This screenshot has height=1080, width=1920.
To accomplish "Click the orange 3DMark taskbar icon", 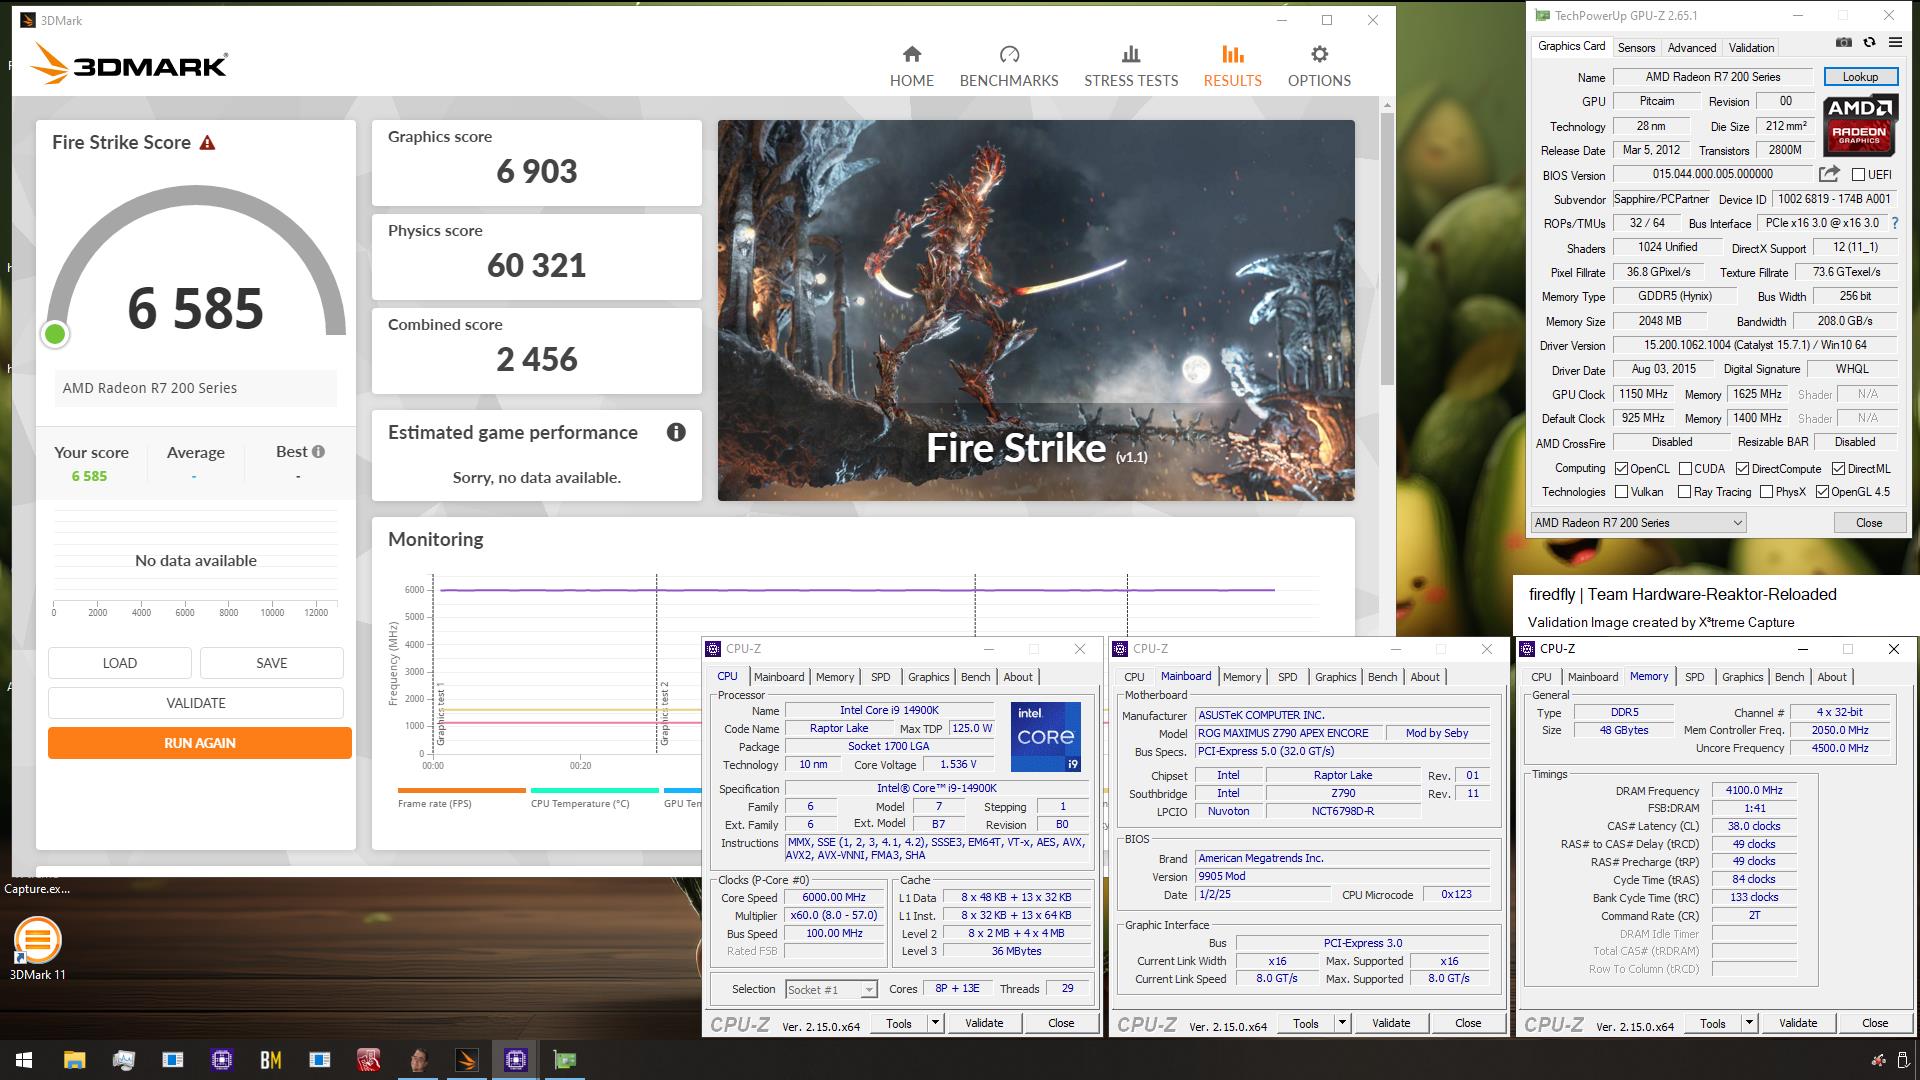I will click(x=466, y=1060).
